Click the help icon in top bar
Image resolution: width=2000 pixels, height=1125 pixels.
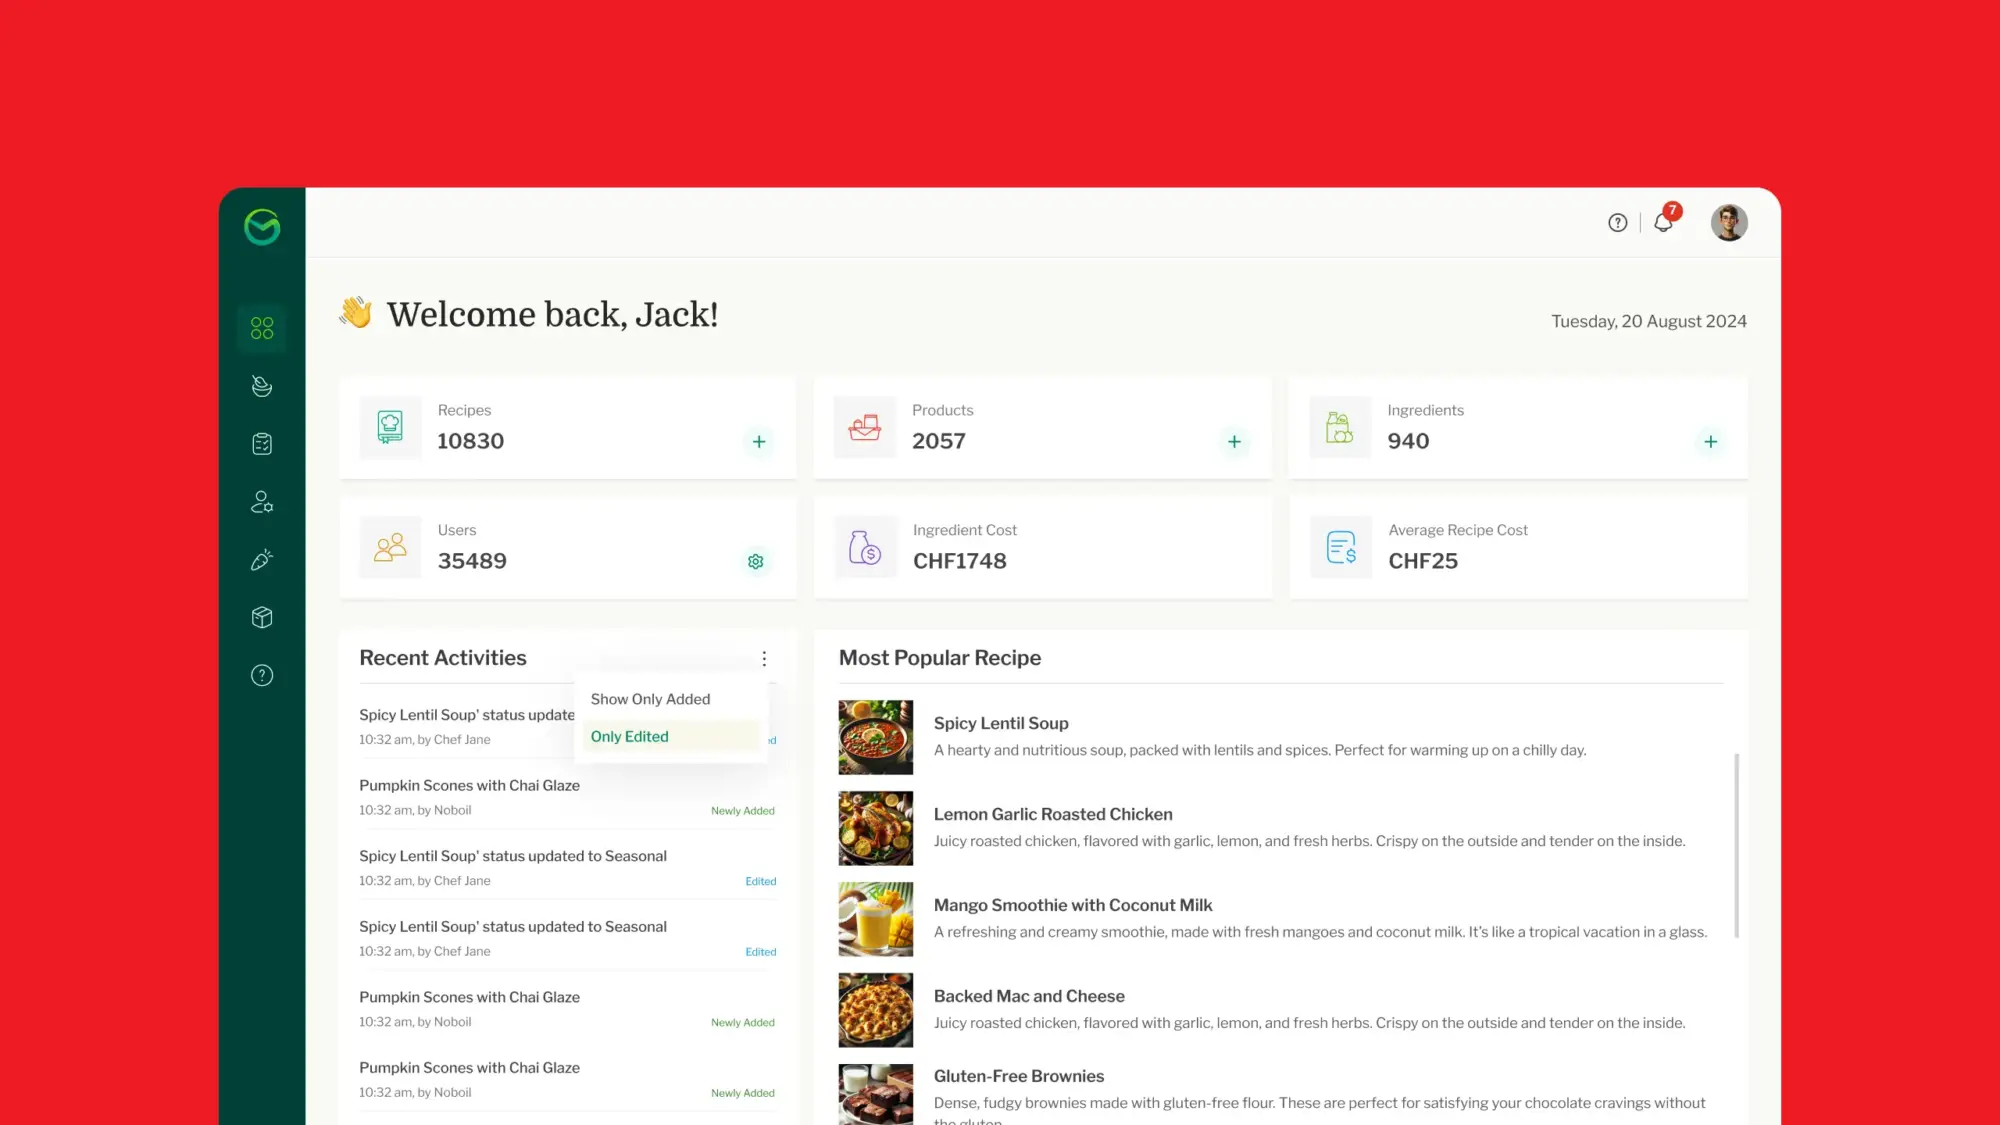(x=1617, y=223)
